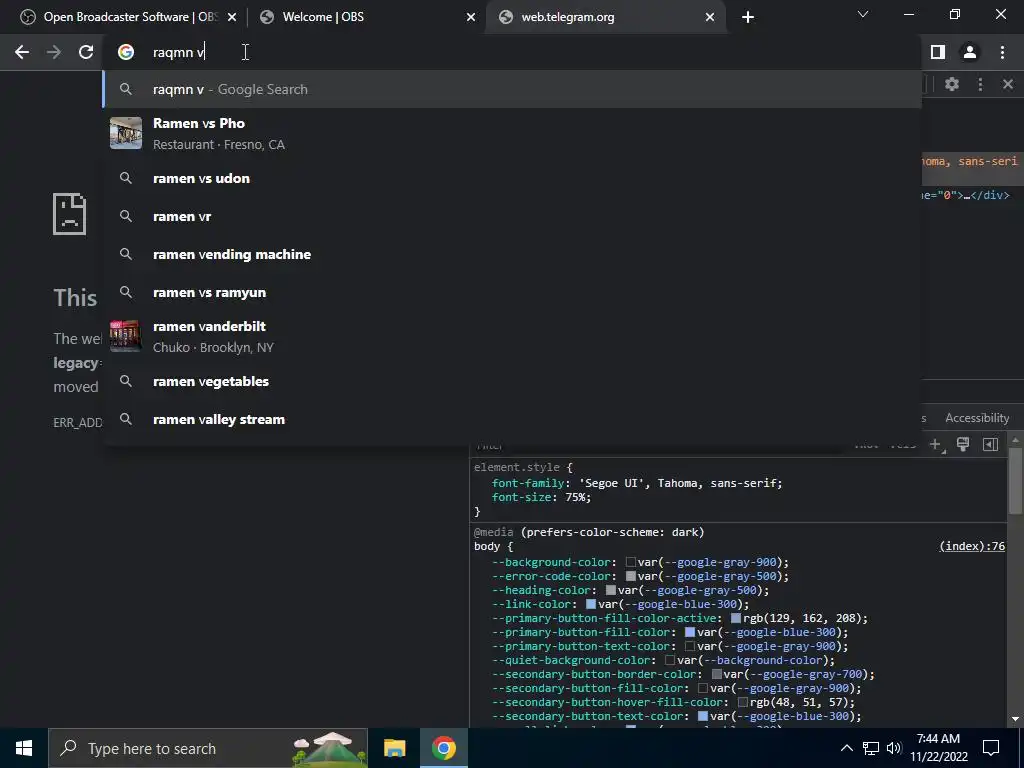Toggle the browser side panel
1024x768 pixels.
point(938,52)
